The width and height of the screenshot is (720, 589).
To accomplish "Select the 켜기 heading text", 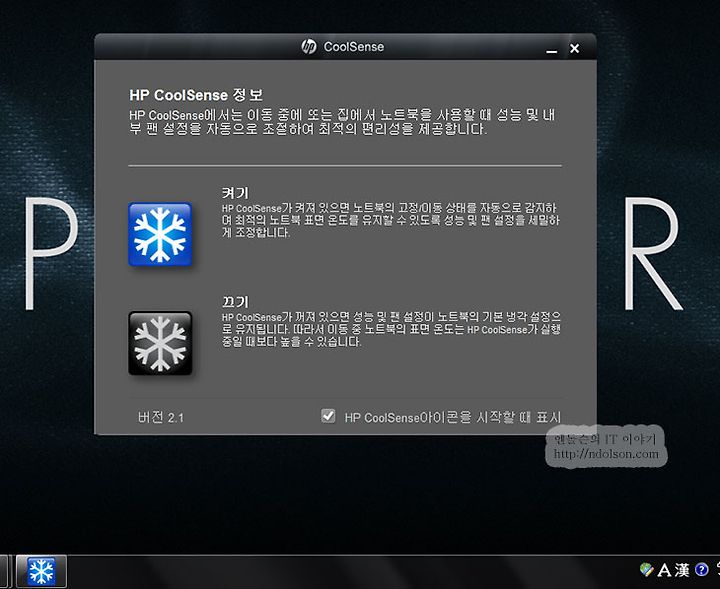I will point(235,193).
